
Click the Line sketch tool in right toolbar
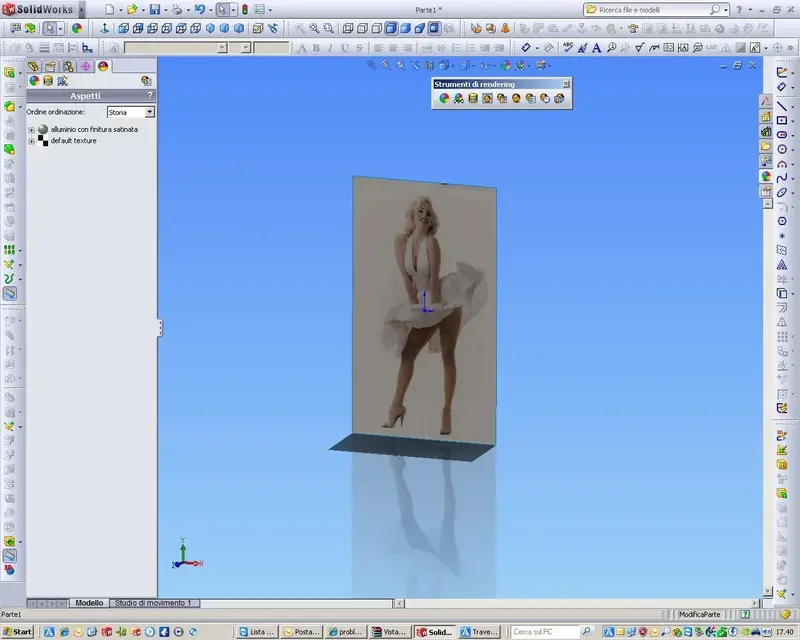point(782,106)
